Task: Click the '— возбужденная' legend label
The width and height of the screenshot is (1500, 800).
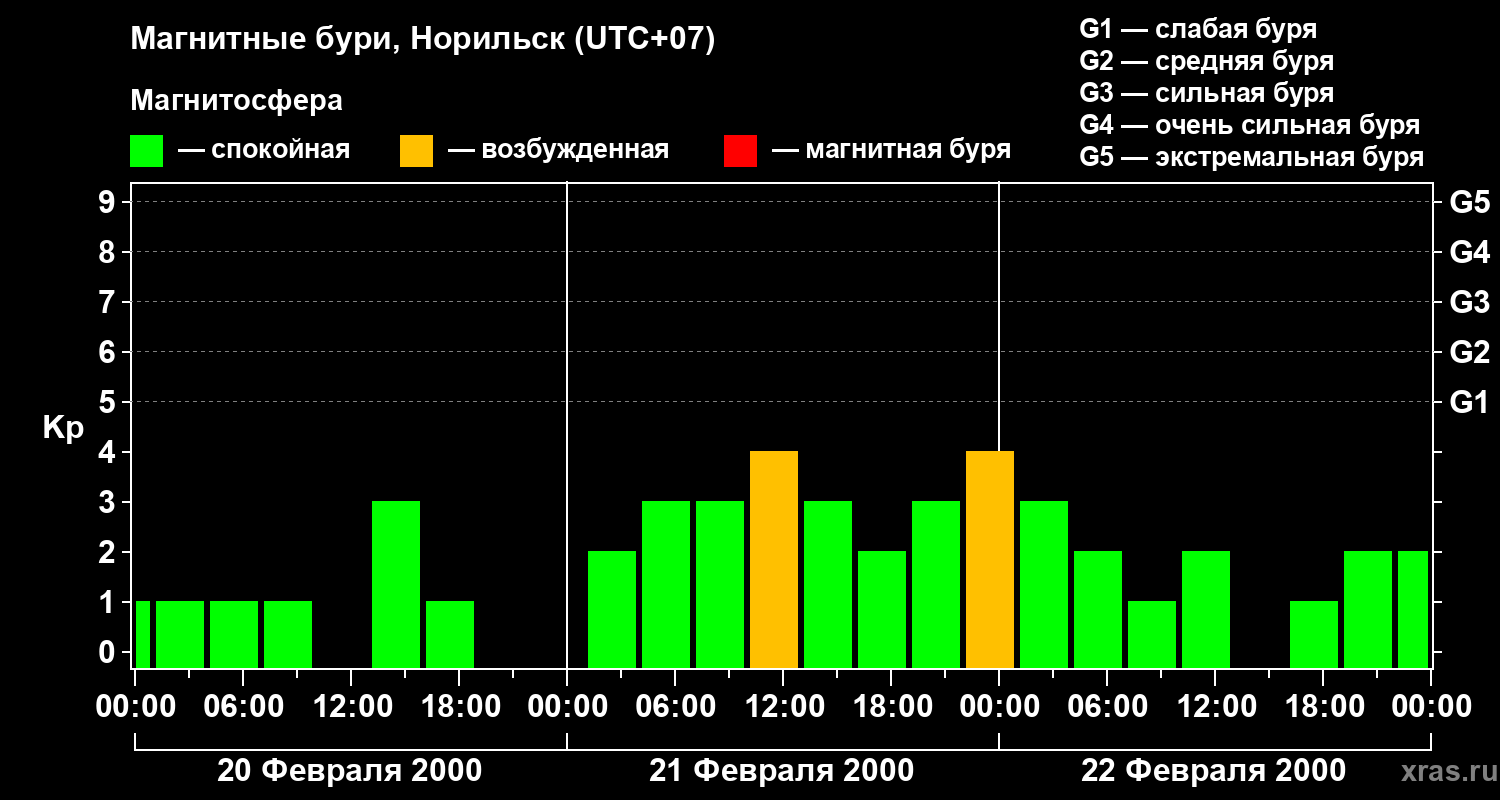Action: pos(558,150)
